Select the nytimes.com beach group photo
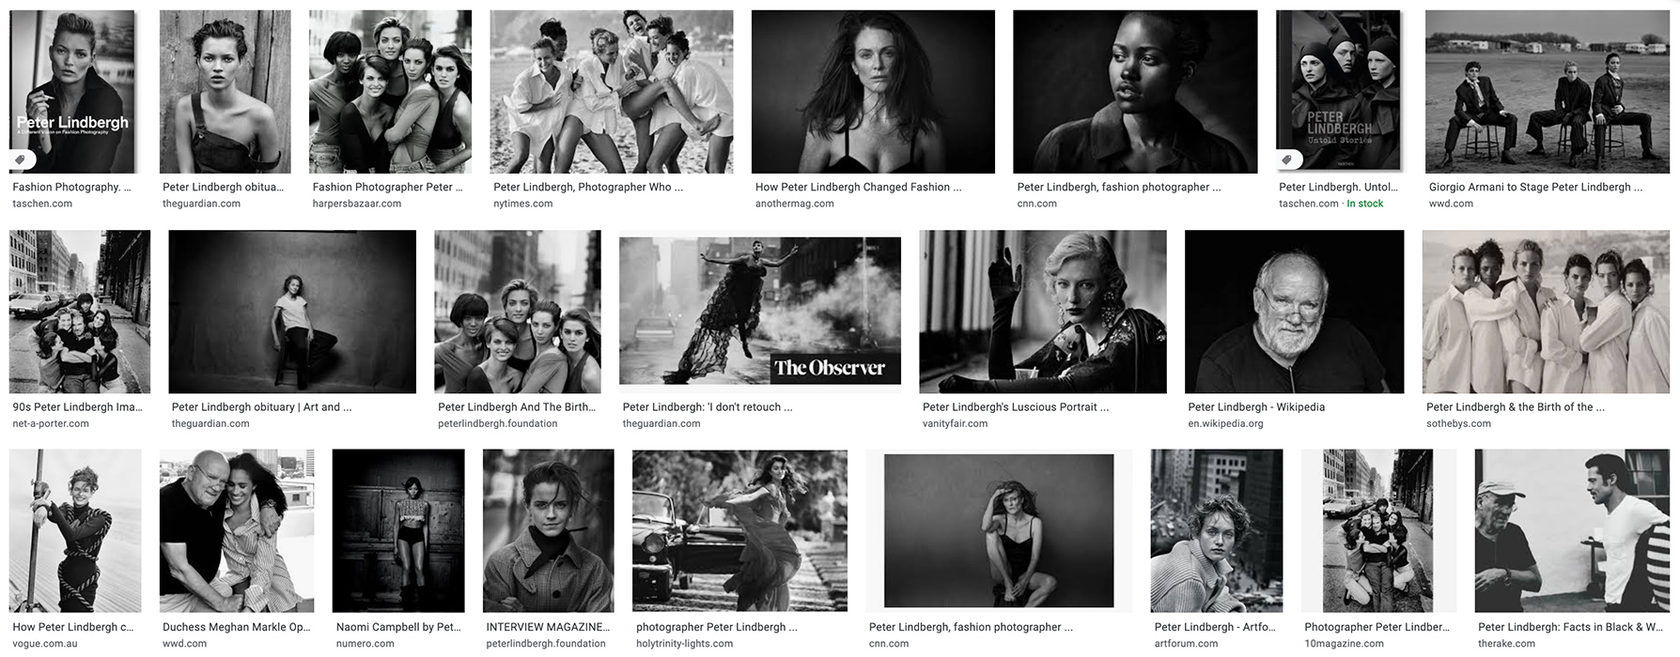The width and height of the screenshot is (1680, 657). click(611, 92)
